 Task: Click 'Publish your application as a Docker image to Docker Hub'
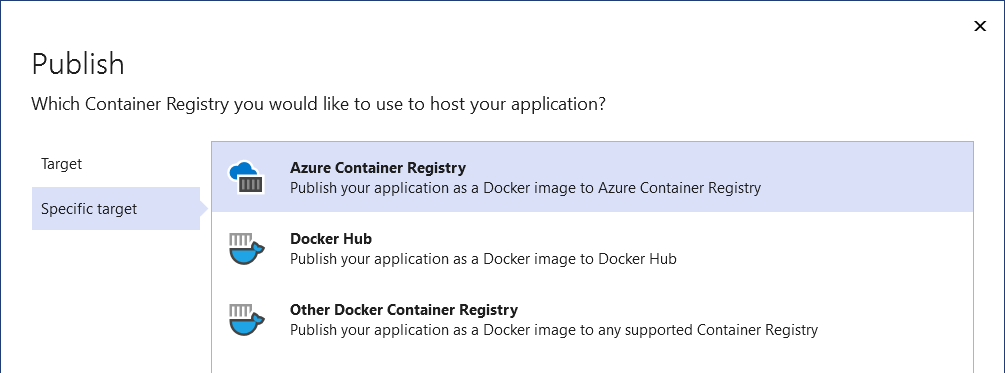tap(483, 259)
